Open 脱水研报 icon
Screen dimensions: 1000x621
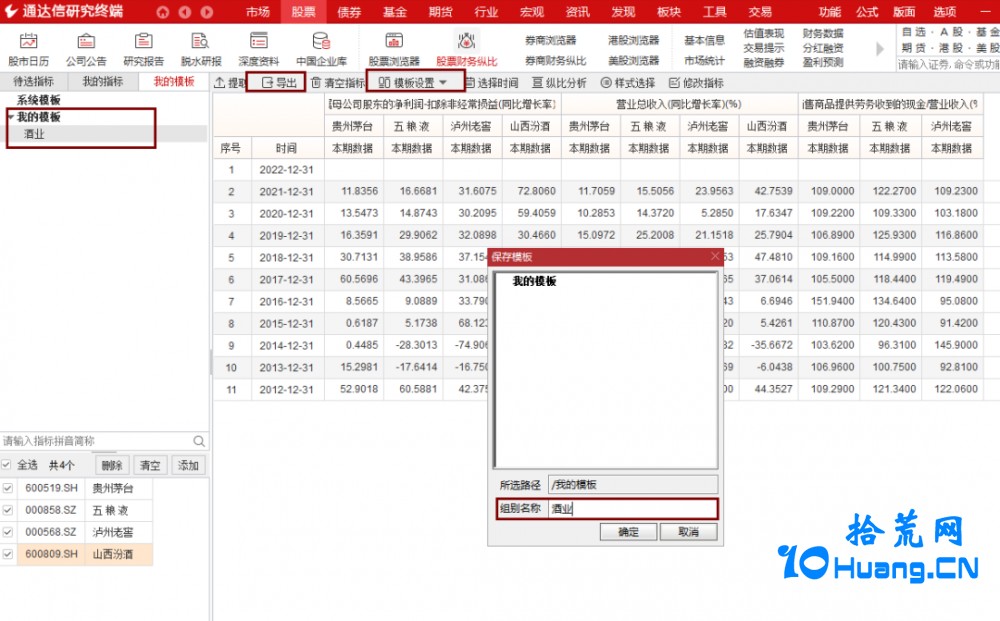point(200,41)
